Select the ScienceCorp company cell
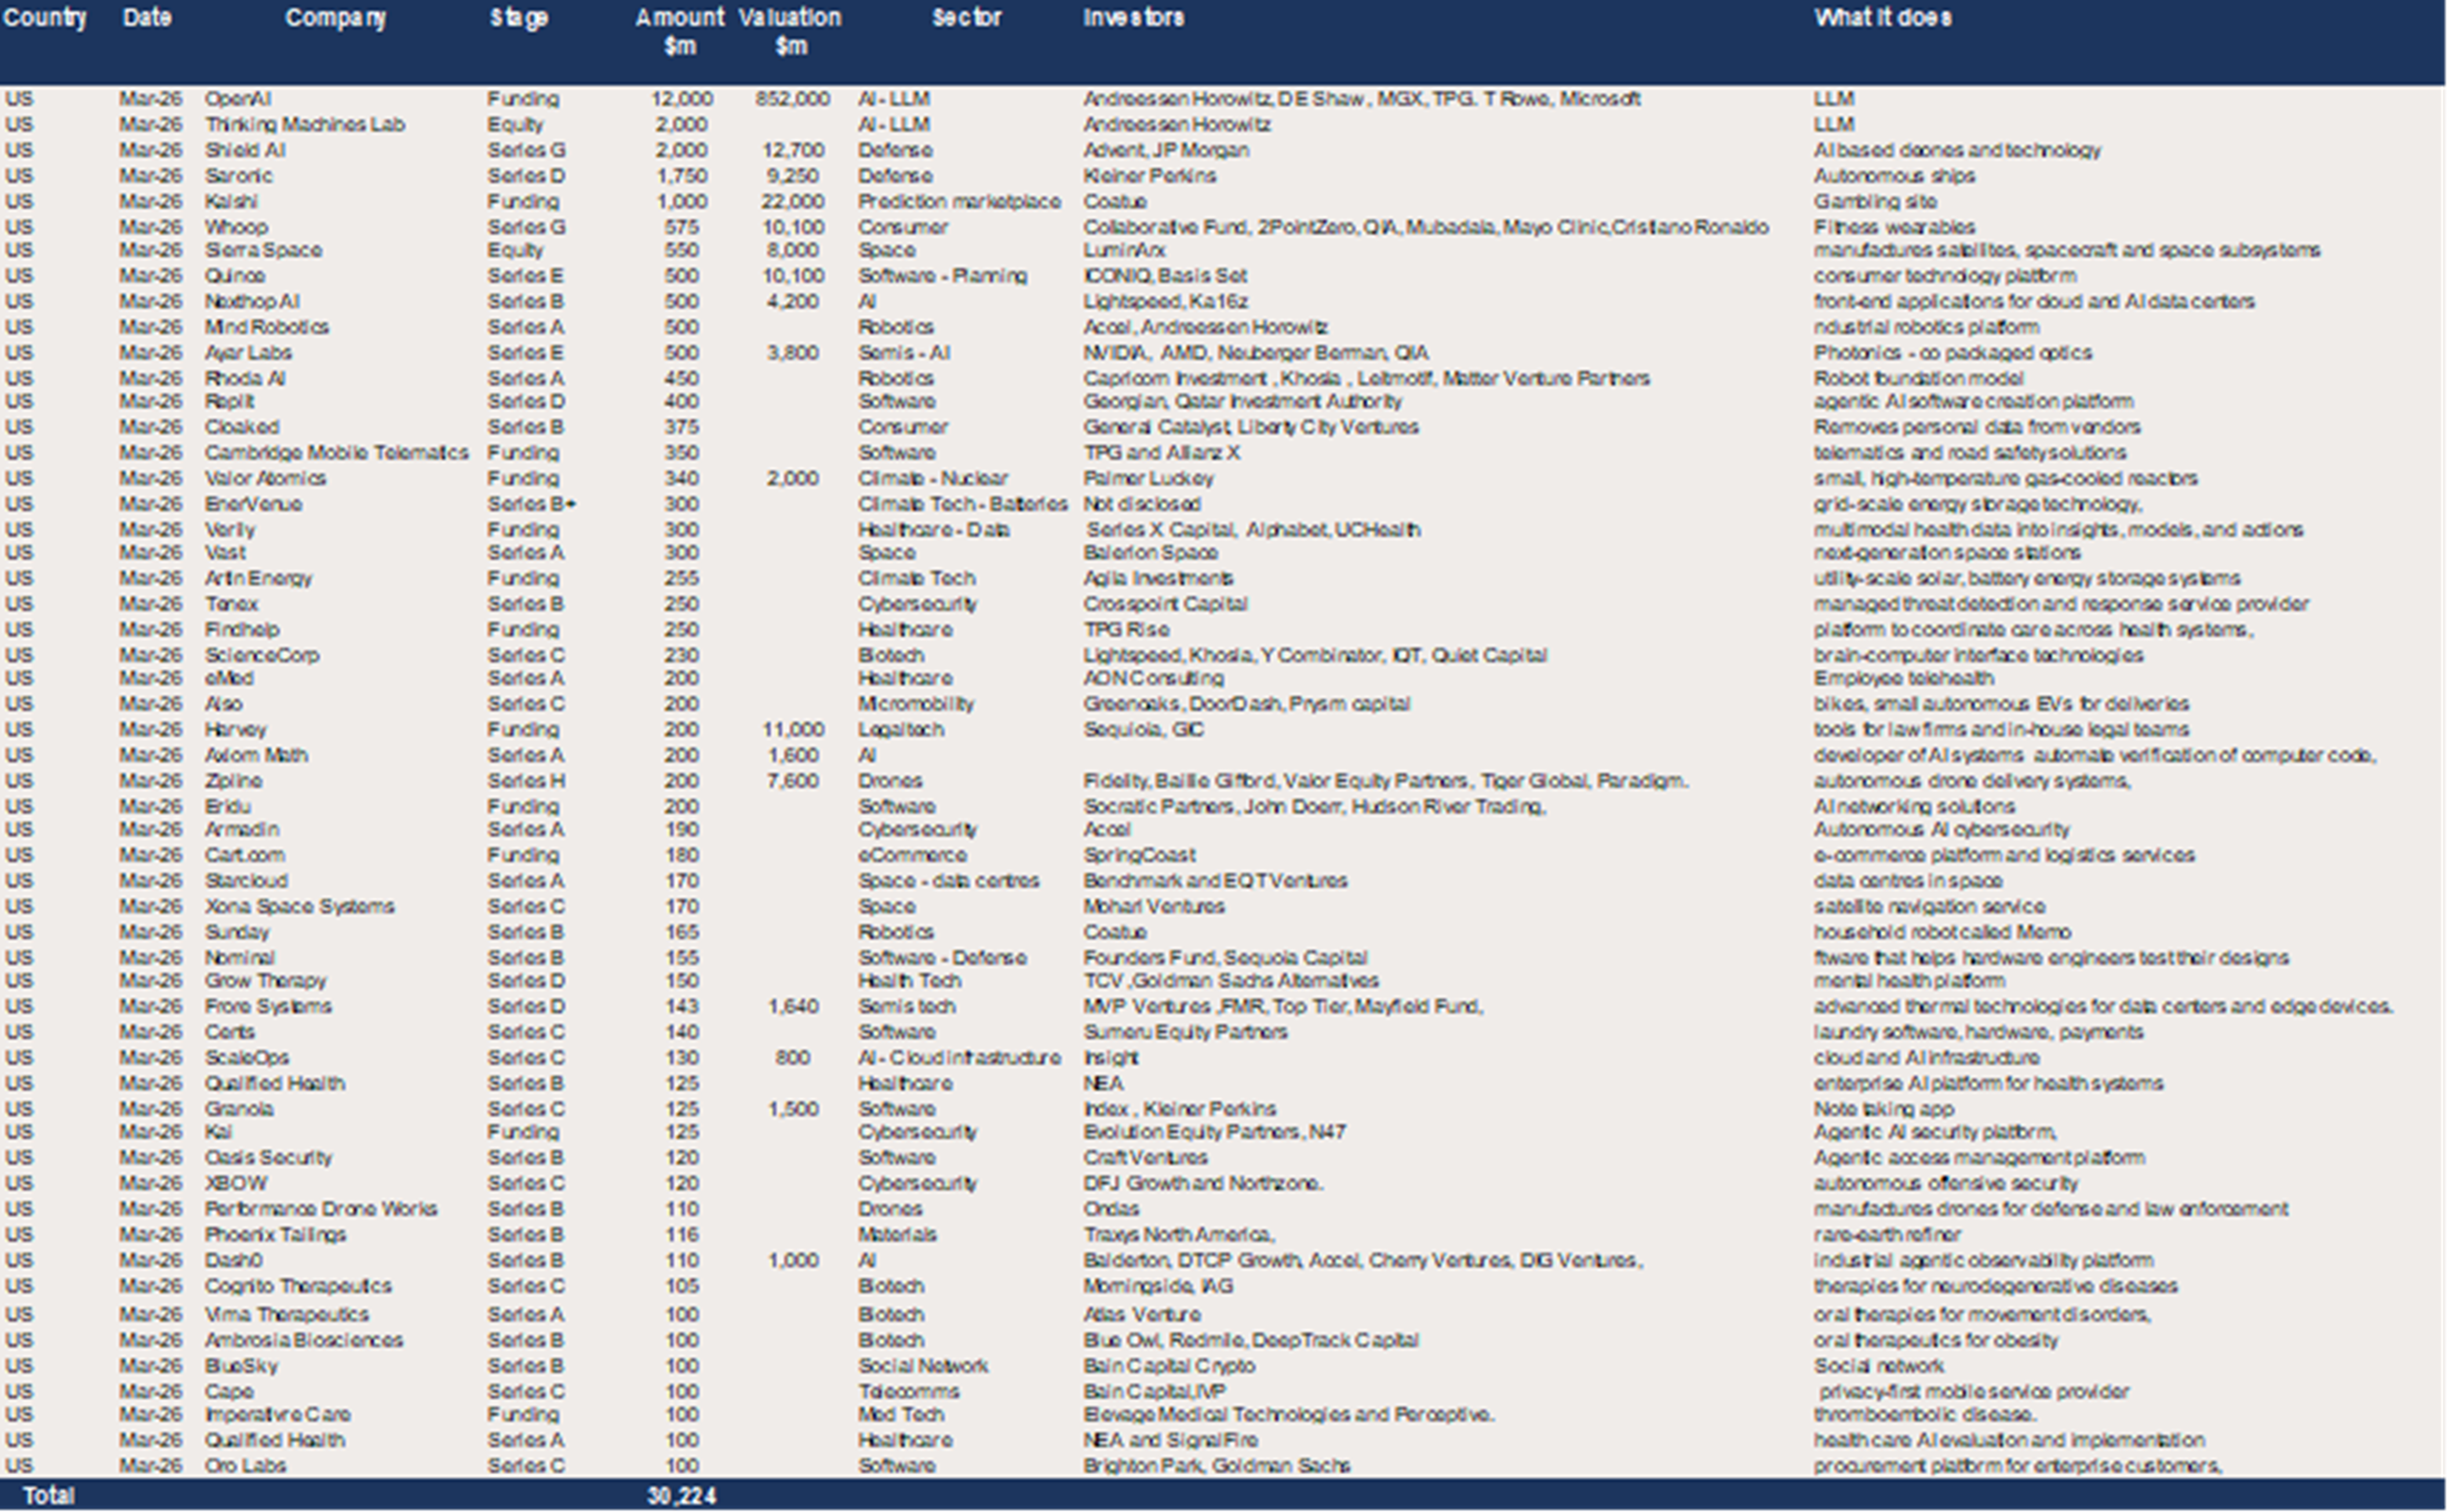Viewport: 2448px width, 1512px height. (262, 656)
